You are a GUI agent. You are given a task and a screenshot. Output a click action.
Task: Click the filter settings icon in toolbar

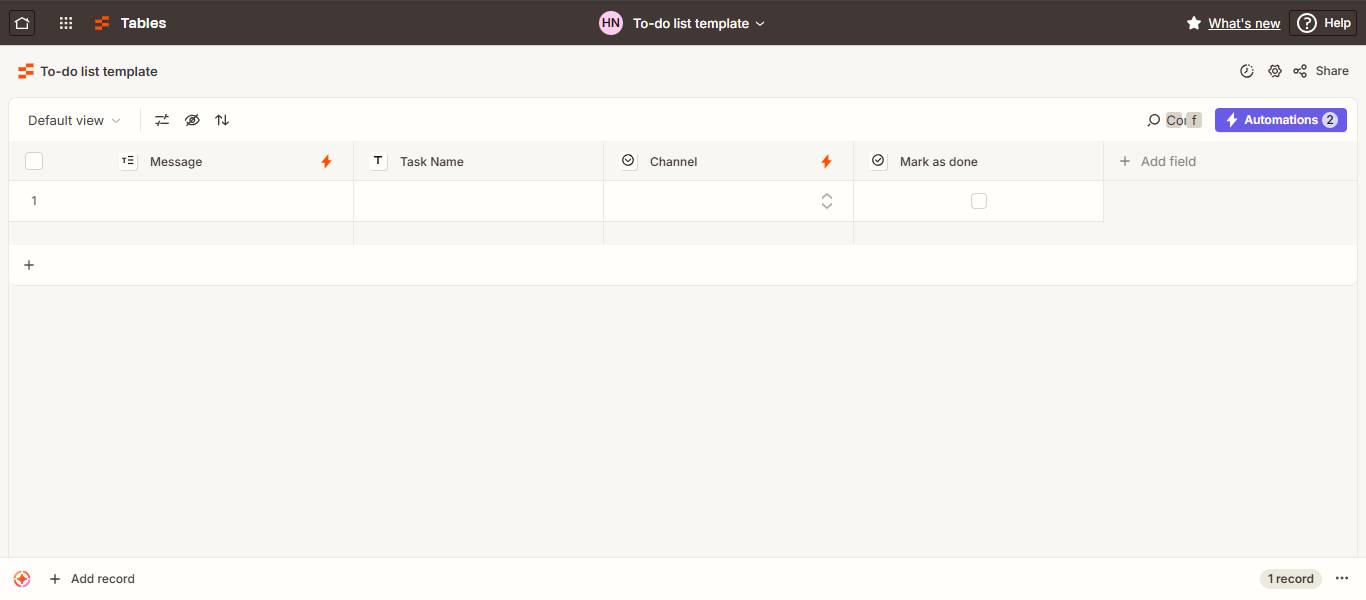(x=162, y=120)
